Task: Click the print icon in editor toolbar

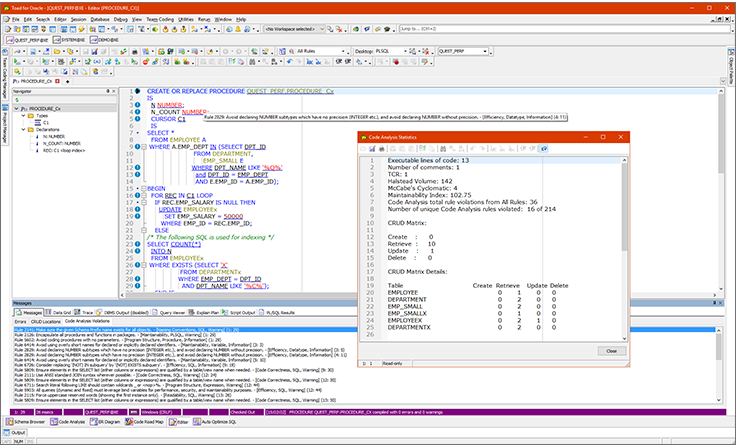Action: 135,51
